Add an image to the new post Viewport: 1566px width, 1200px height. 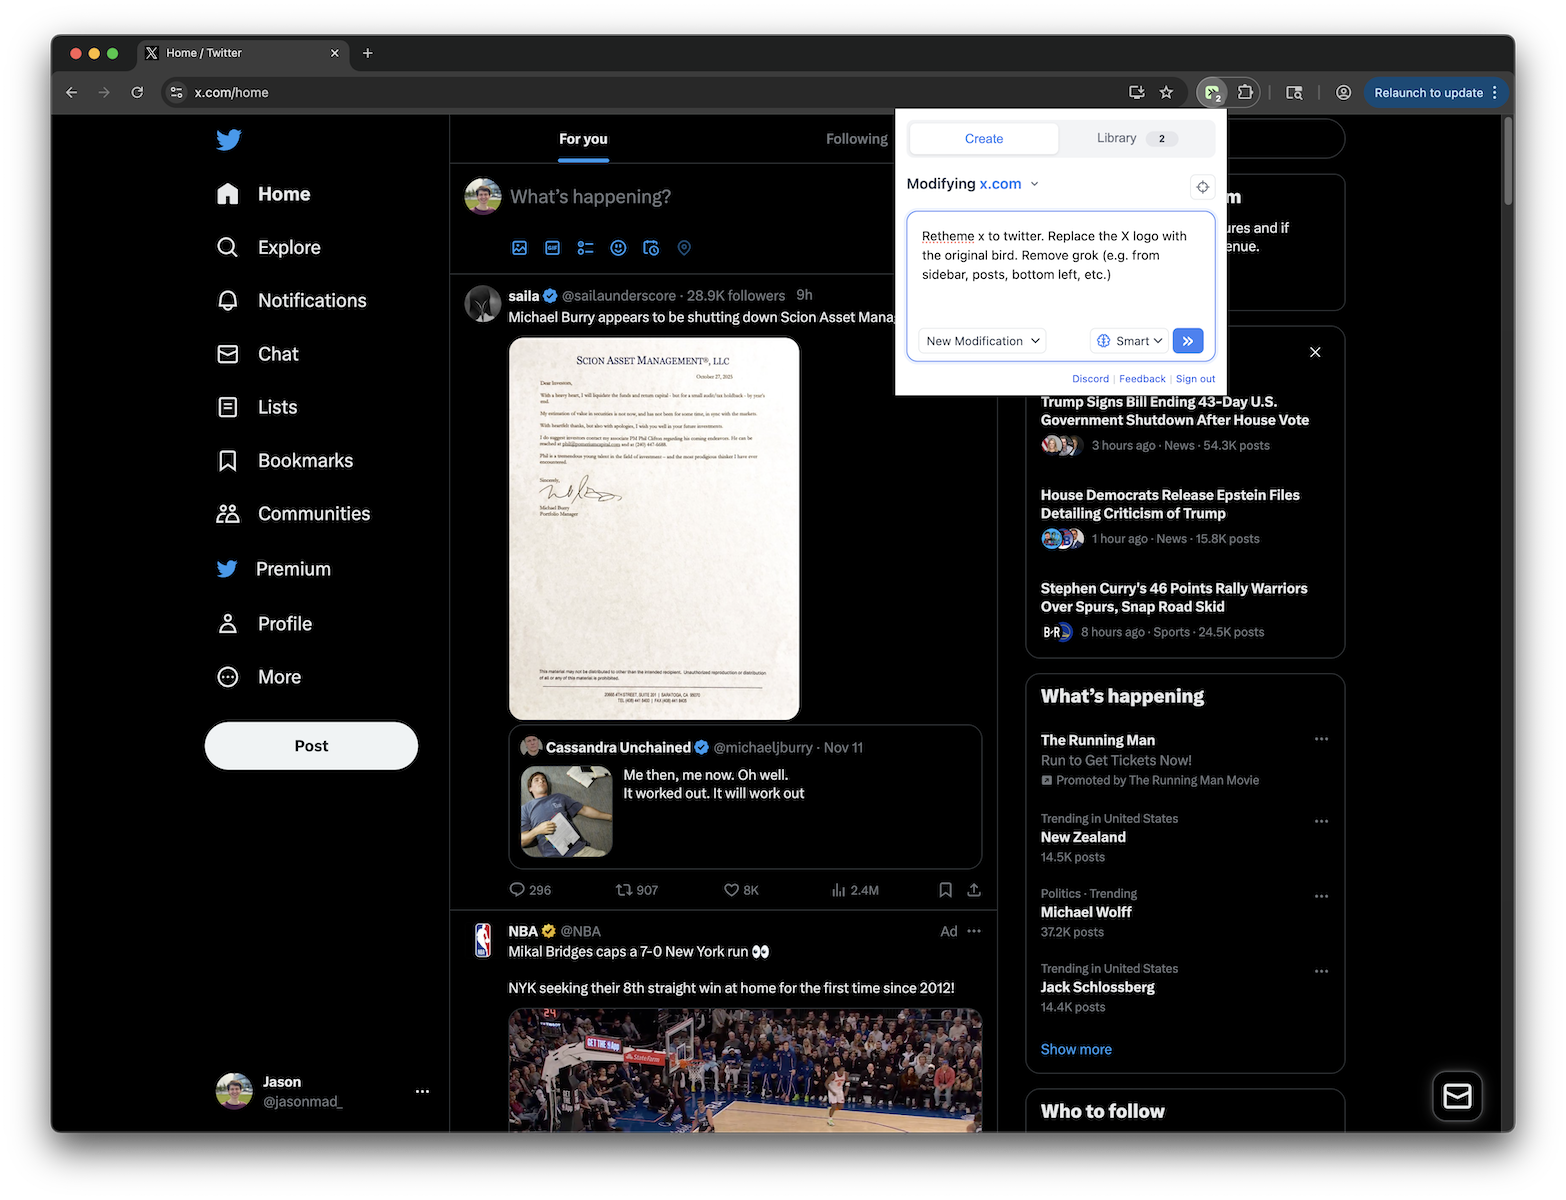click(x=519, y=247)
